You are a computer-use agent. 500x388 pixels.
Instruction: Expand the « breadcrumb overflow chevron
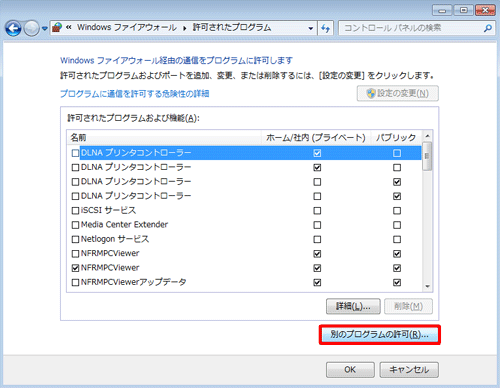[69, 28]
